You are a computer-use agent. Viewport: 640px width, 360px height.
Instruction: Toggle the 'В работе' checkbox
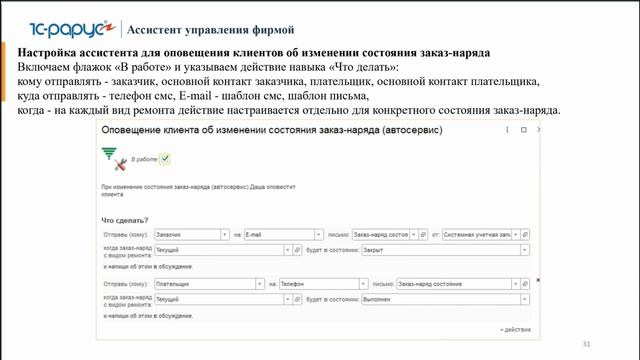click(164, 159)
